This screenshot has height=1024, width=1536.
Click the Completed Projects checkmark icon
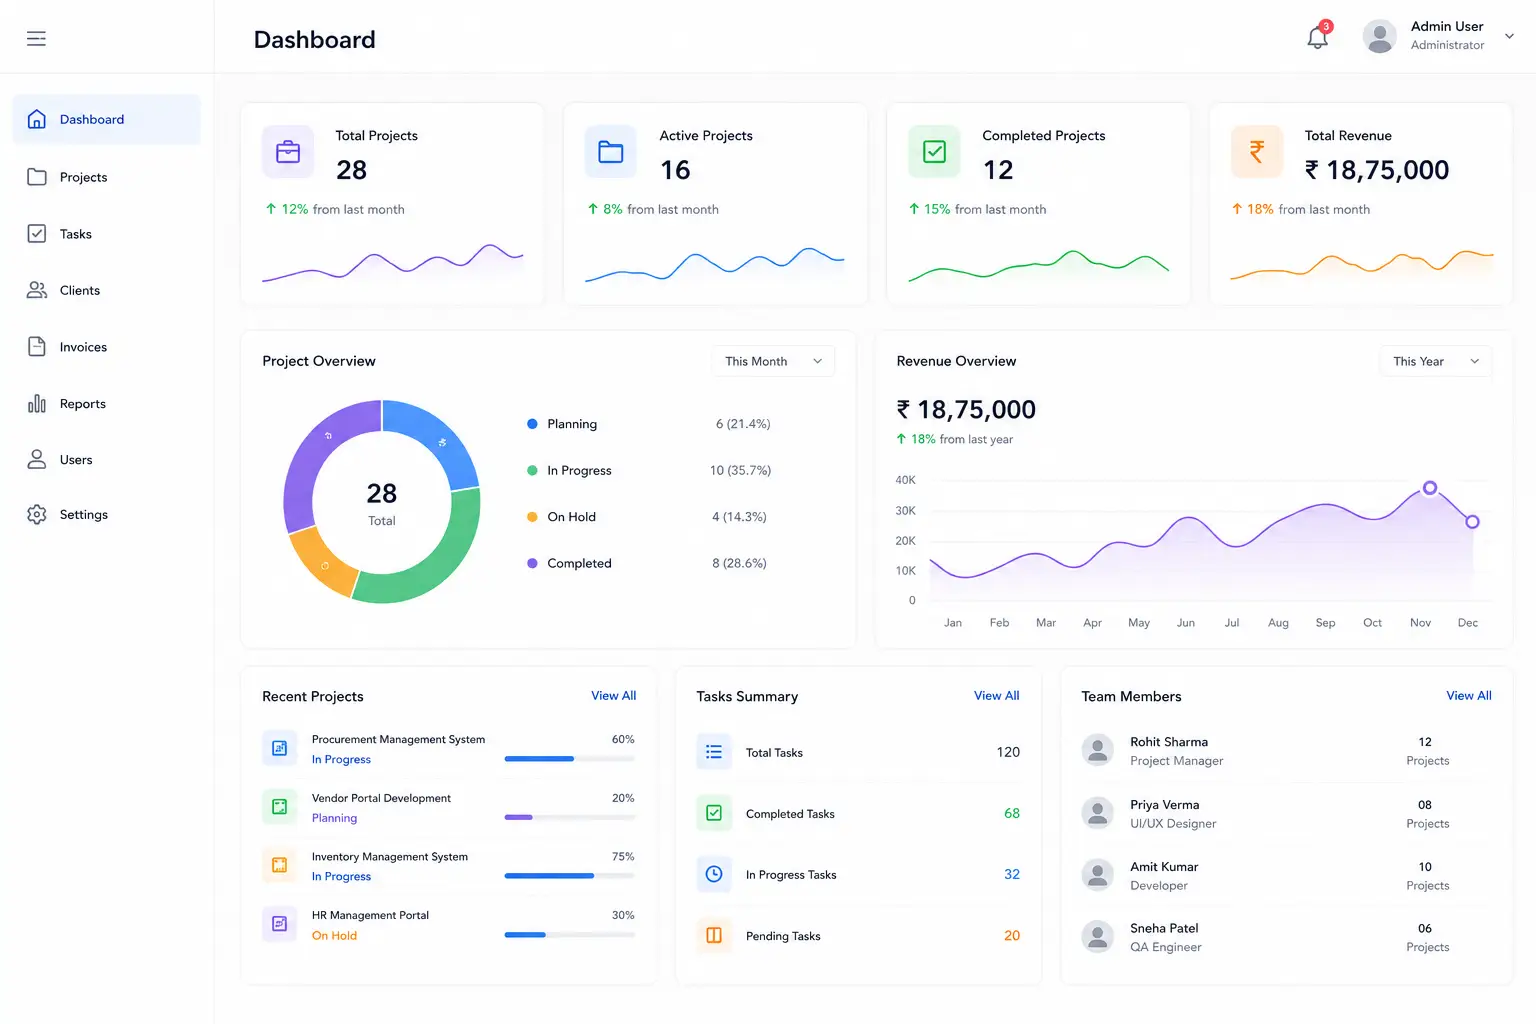coord(934,151)
